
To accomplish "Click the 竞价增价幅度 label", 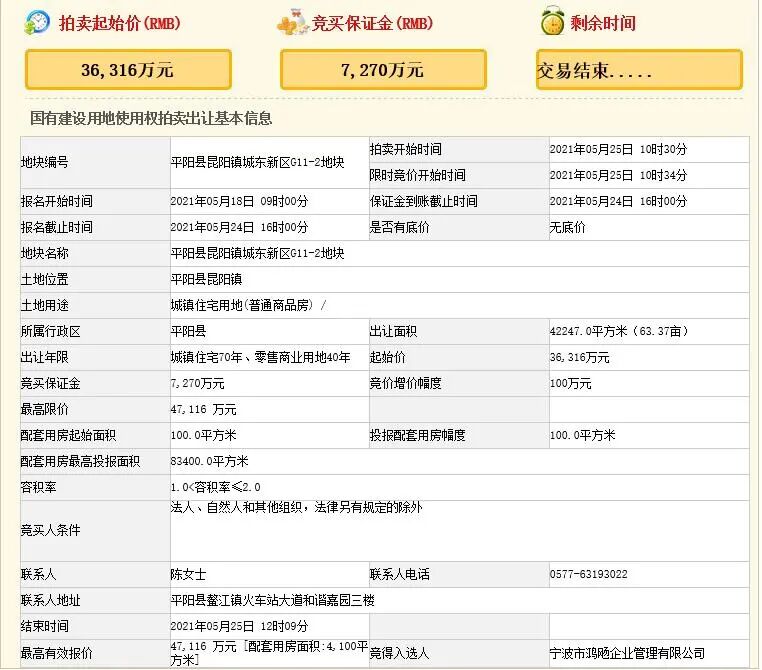I will [406, 384].
